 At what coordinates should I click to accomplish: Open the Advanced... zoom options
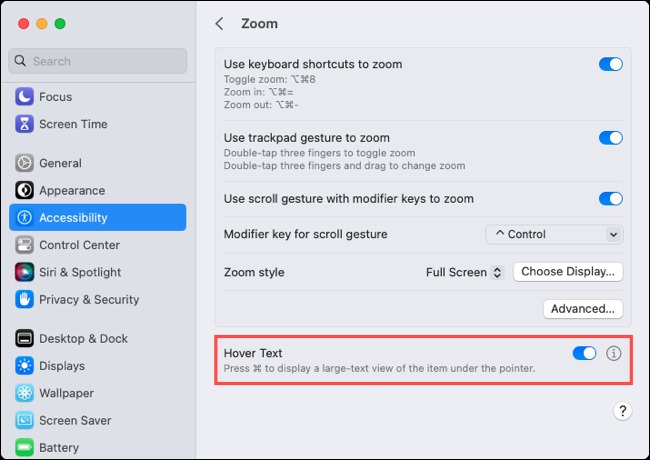[x=583, y=309]
